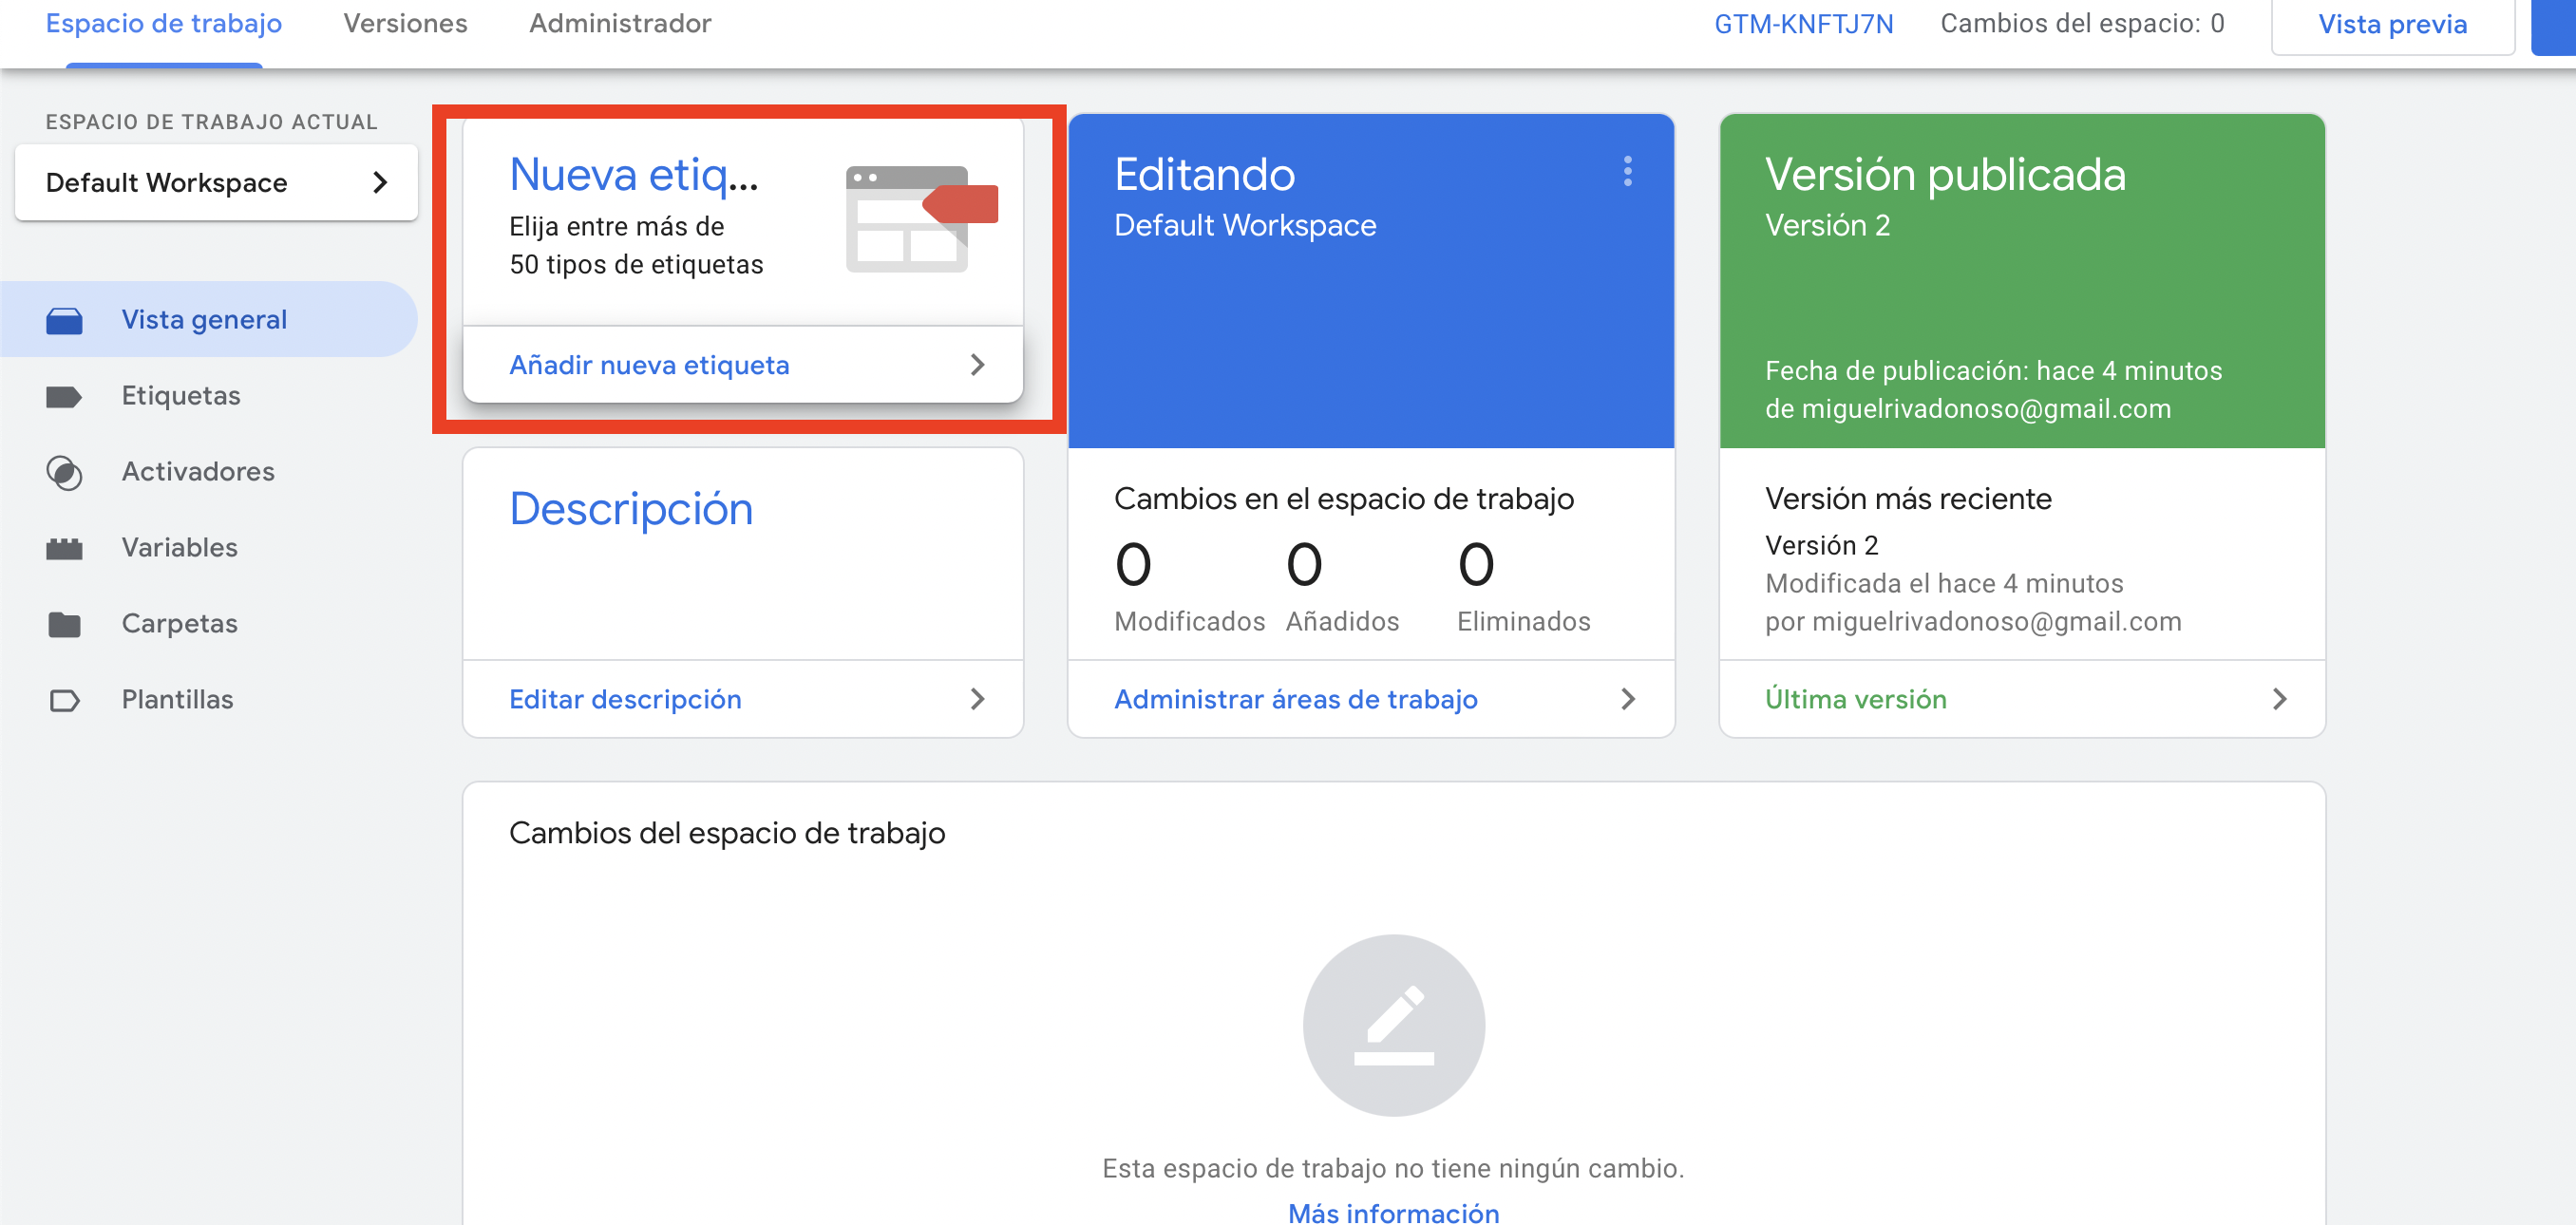Click chevron beside Administrar áreas de trabajo
2576x1225 pixels.
[x=1627, y=699]
